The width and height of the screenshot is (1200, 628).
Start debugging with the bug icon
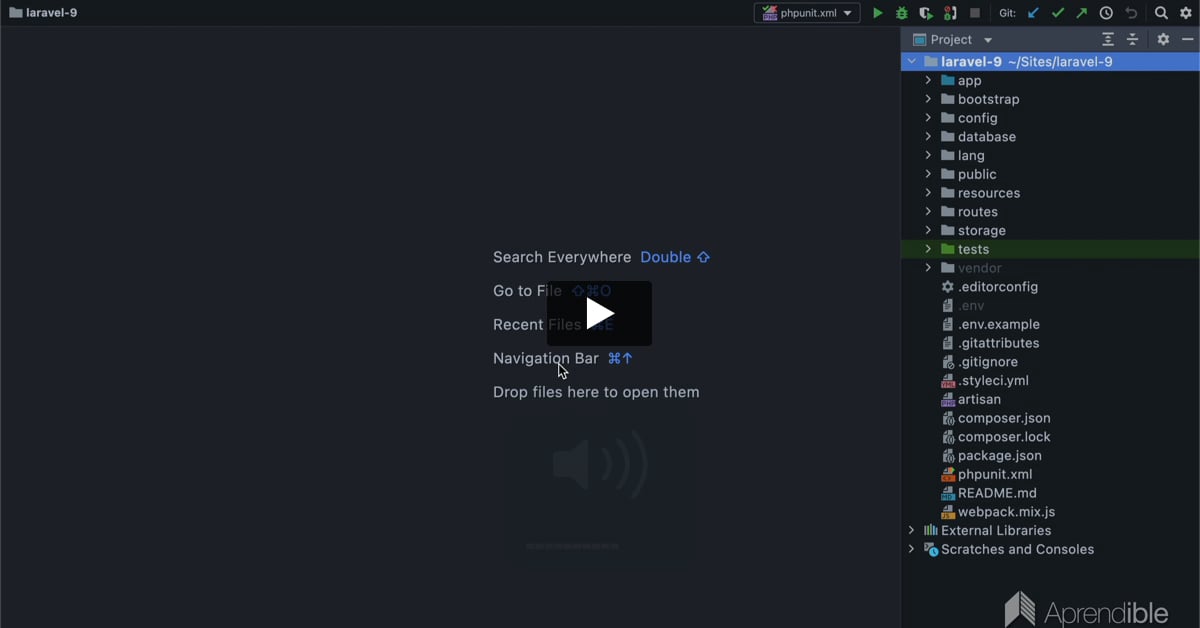click(x=901, y=13)
